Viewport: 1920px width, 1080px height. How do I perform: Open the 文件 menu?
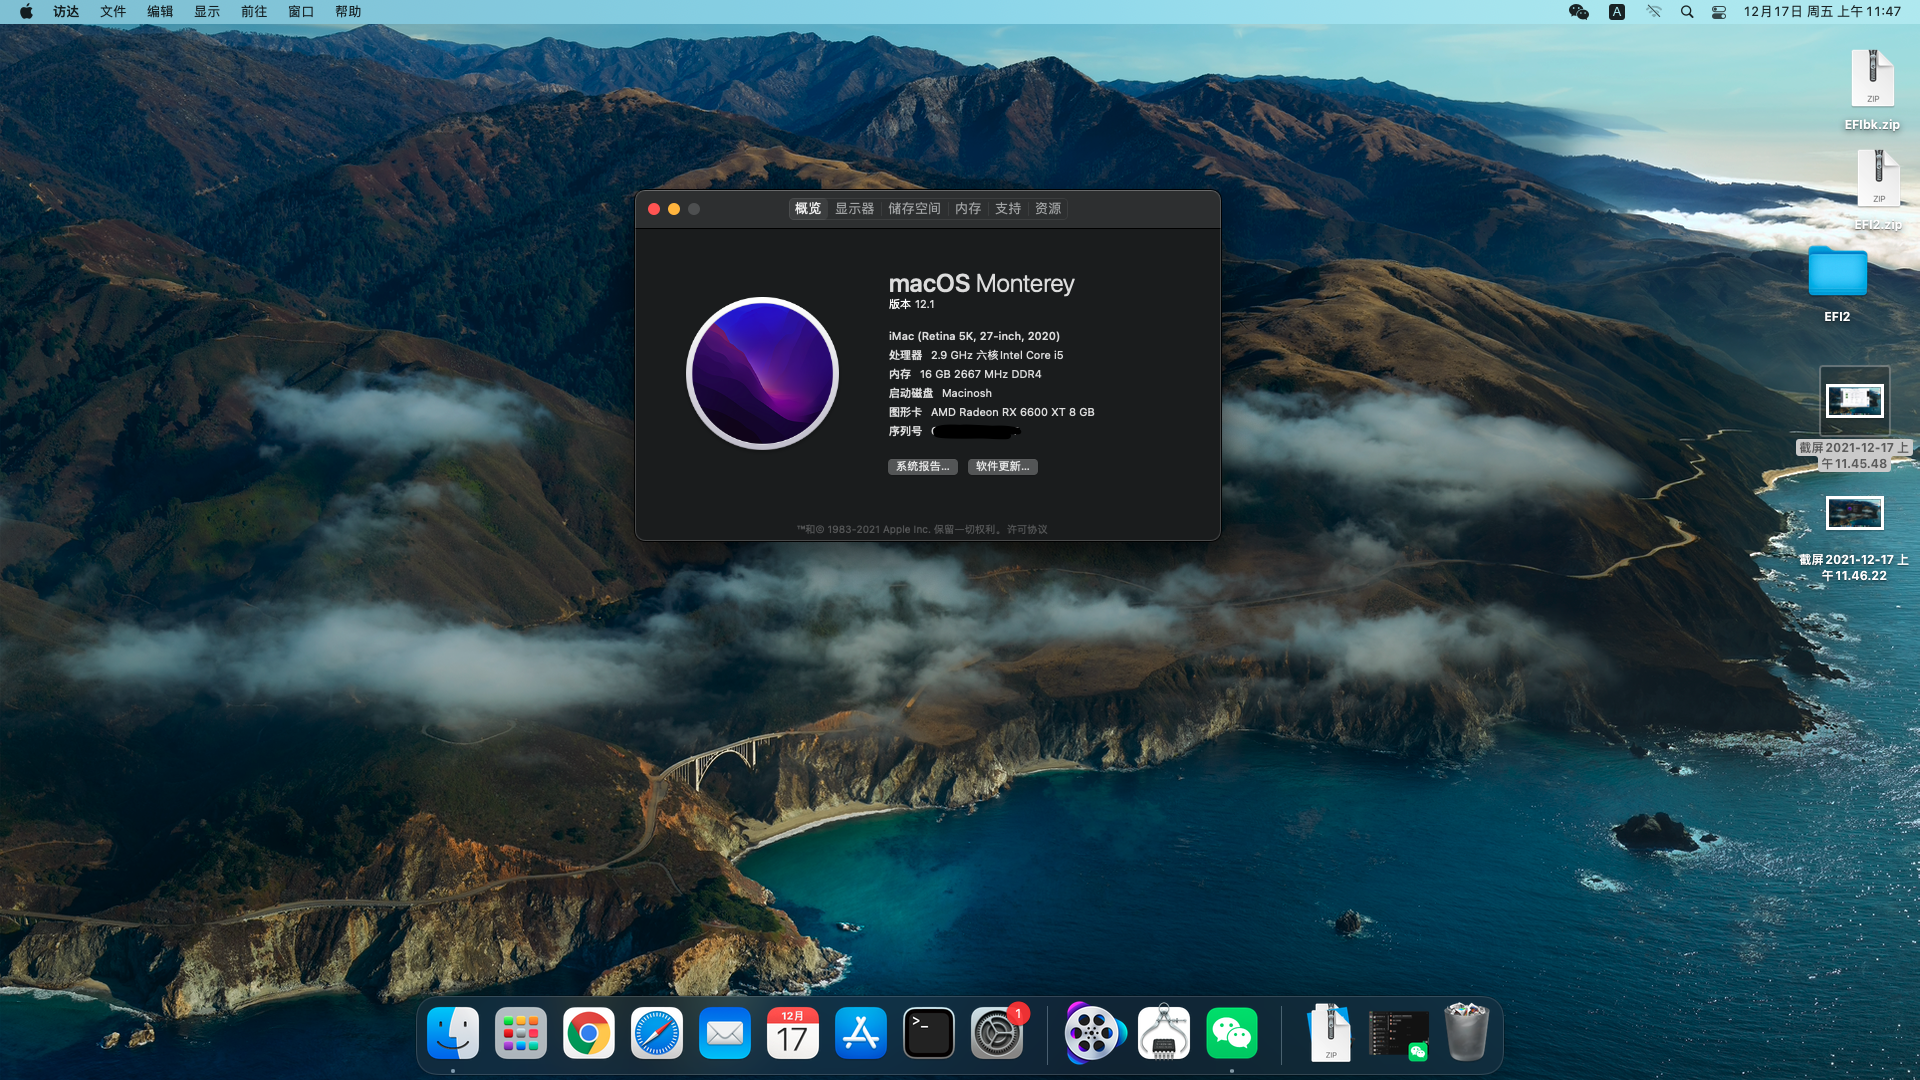pyautogui.click(x=113, y=12)
